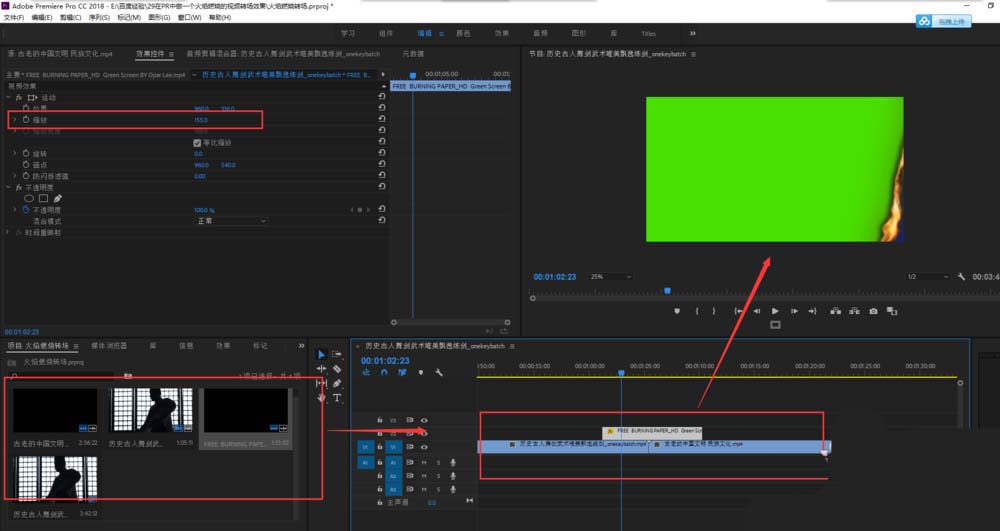This screenshot has height=531, width=1000.
Task: Lock the V3 track
Action: (x=379, y=420)
